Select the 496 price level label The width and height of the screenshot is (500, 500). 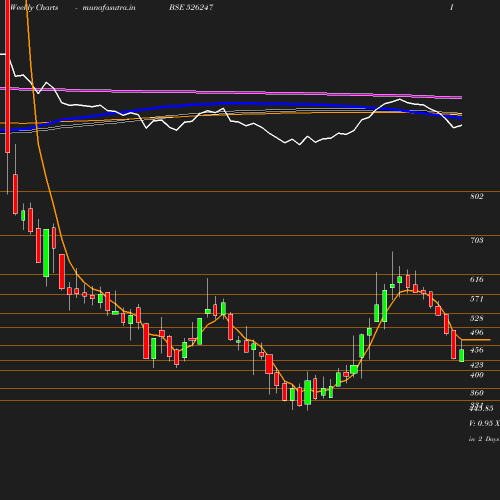pyautogui.click(x=477, y=333)
